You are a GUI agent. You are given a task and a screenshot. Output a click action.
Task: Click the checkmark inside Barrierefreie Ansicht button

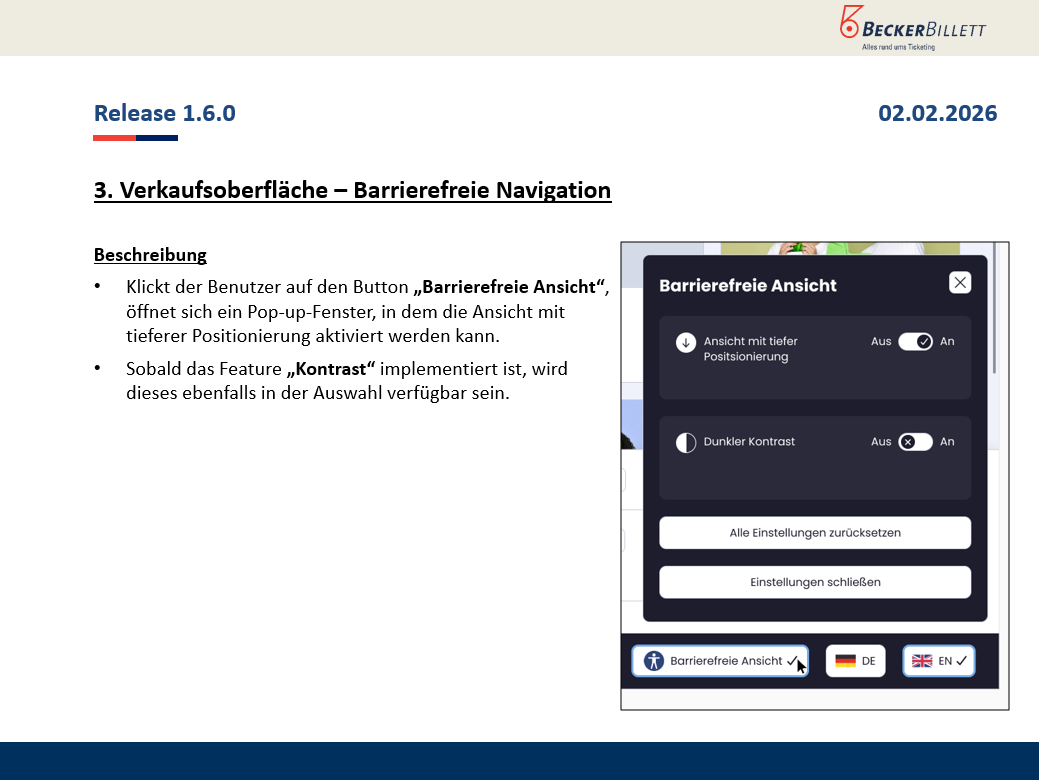click(x=791, y=661)
